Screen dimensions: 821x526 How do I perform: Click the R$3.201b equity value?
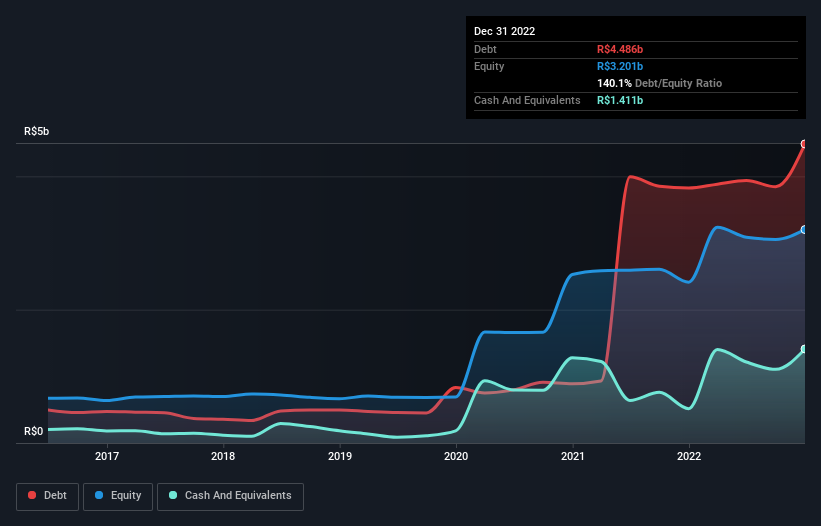pos(620,66)
